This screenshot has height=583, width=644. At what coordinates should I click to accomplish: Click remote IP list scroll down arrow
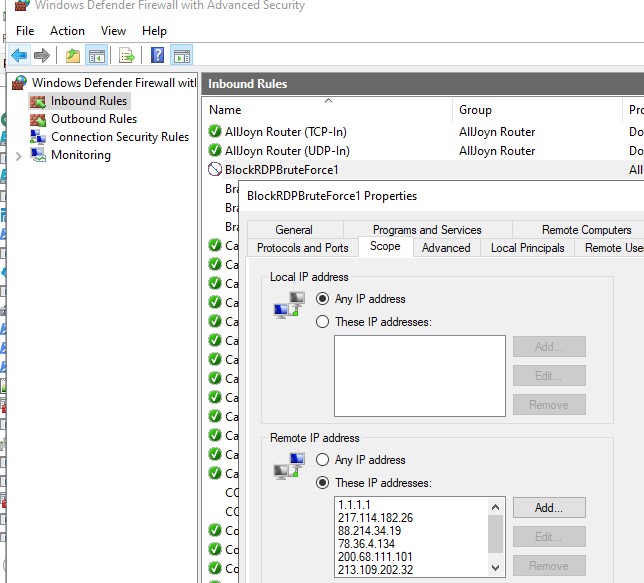coord(495,568)
